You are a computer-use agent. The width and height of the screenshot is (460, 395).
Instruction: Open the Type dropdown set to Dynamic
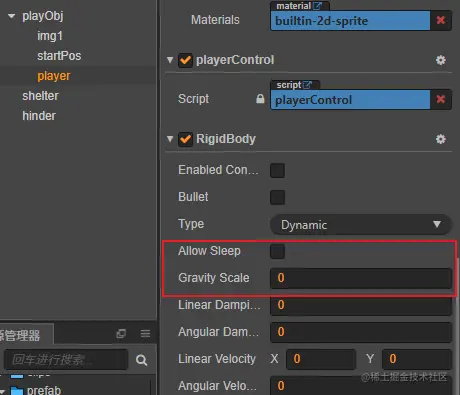pyautogui.click(x=361, y=224)
